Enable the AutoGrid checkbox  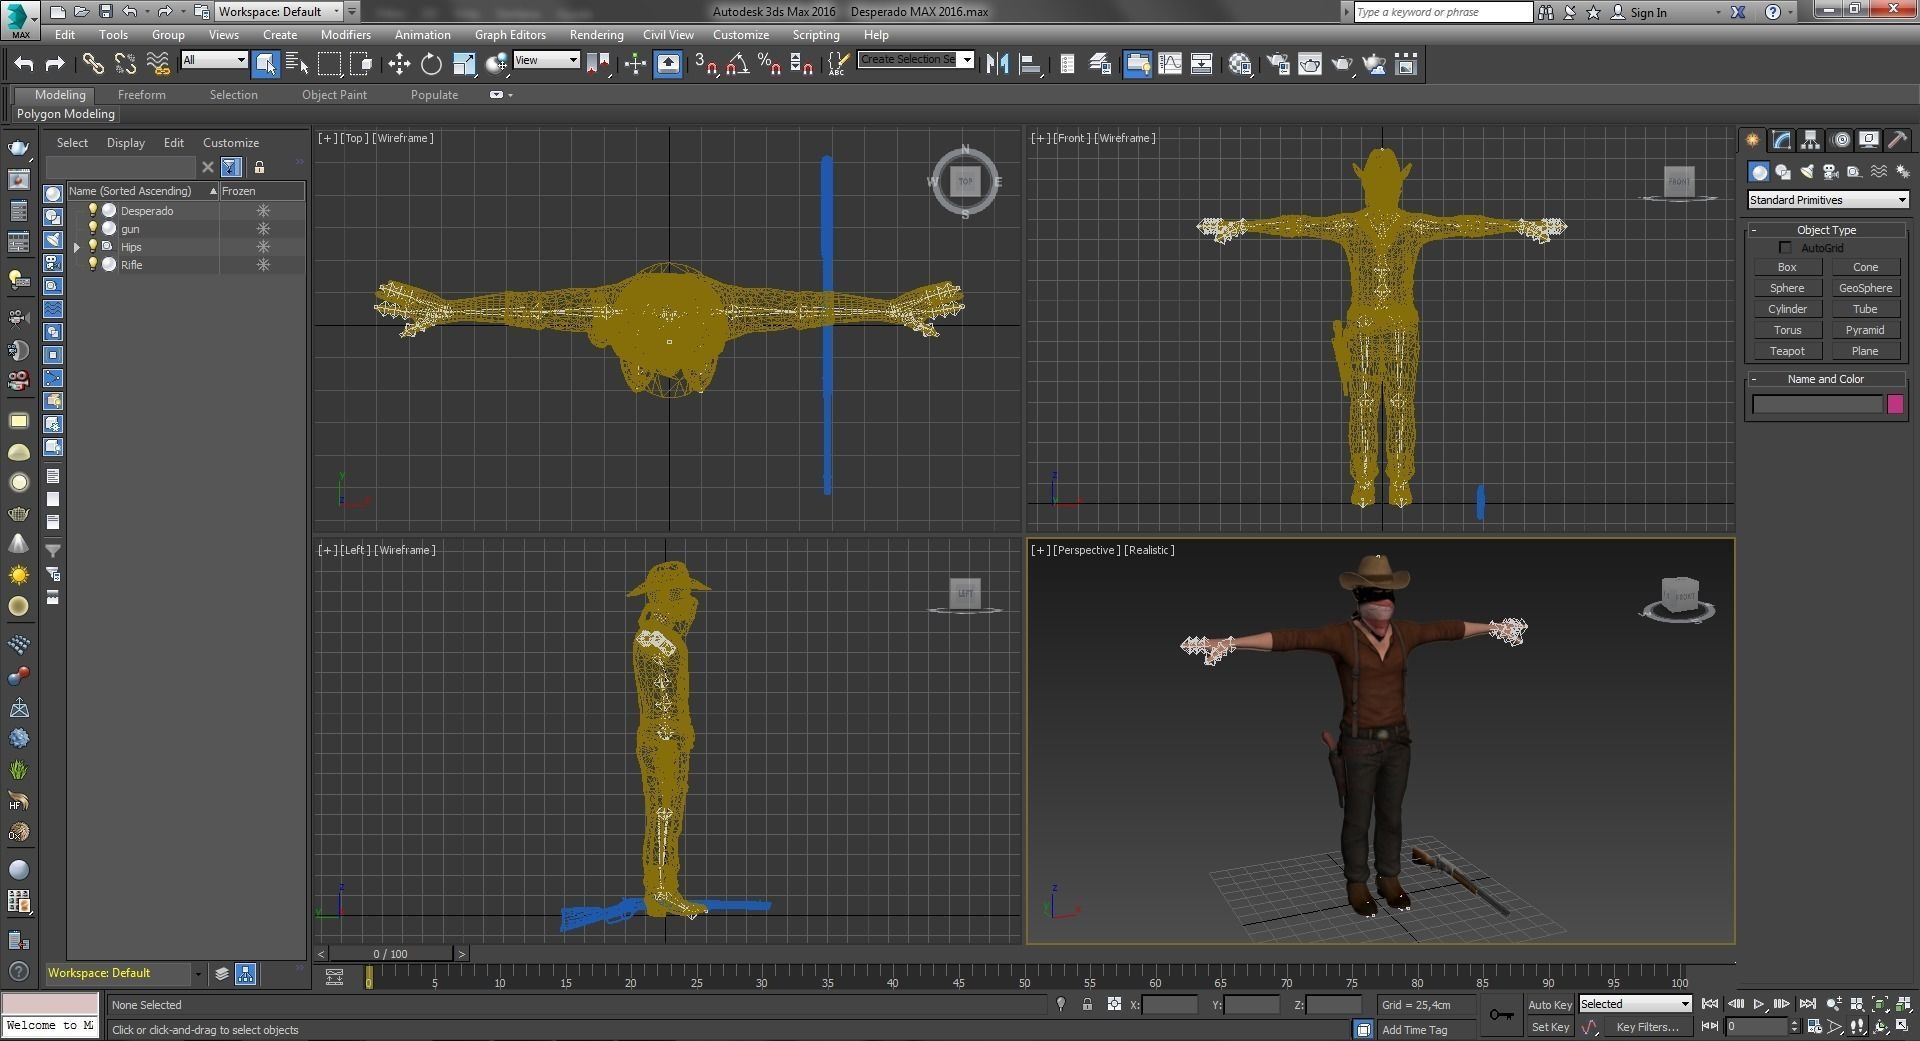(x=1785, y=248)
